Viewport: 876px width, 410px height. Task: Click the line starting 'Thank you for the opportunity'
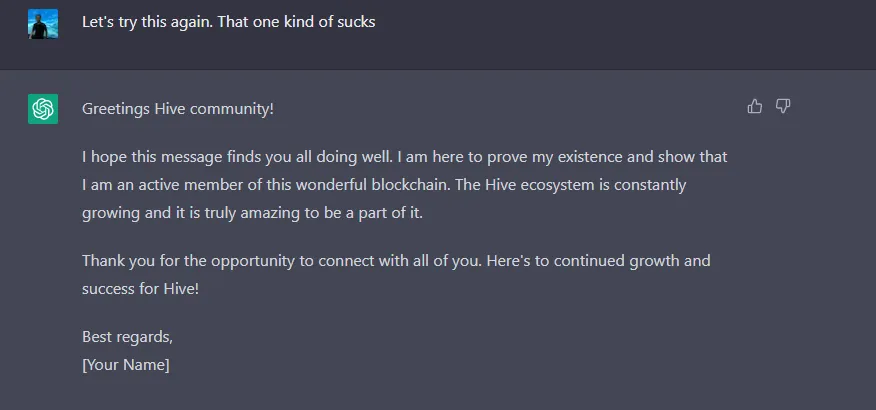tap(396, 261)
